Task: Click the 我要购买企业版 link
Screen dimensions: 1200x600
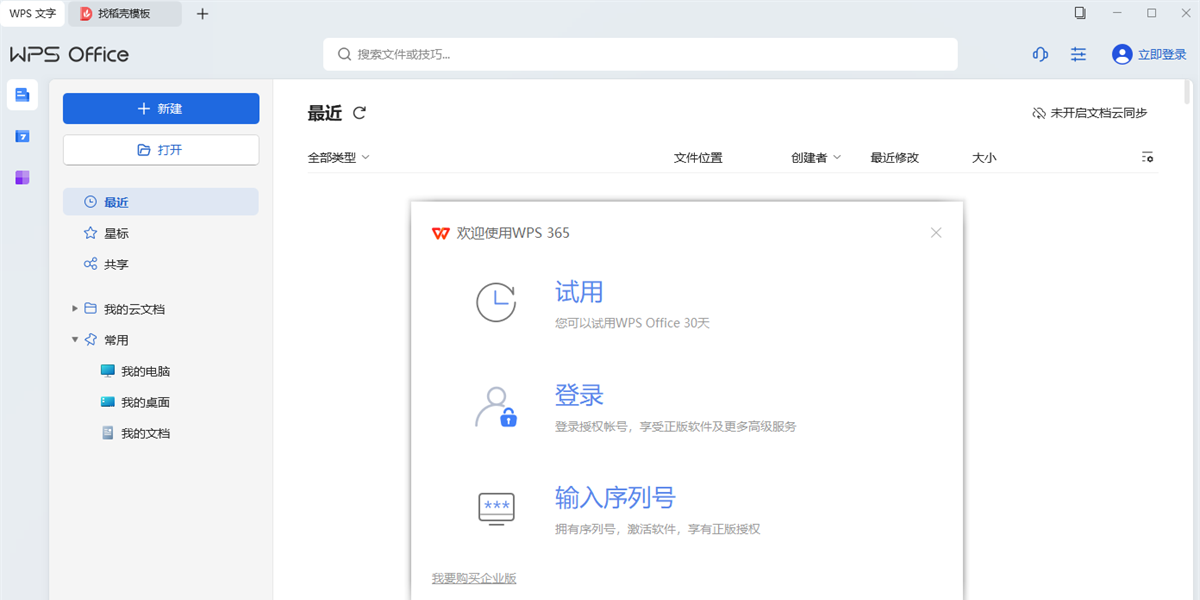Action: click(474, 578)
